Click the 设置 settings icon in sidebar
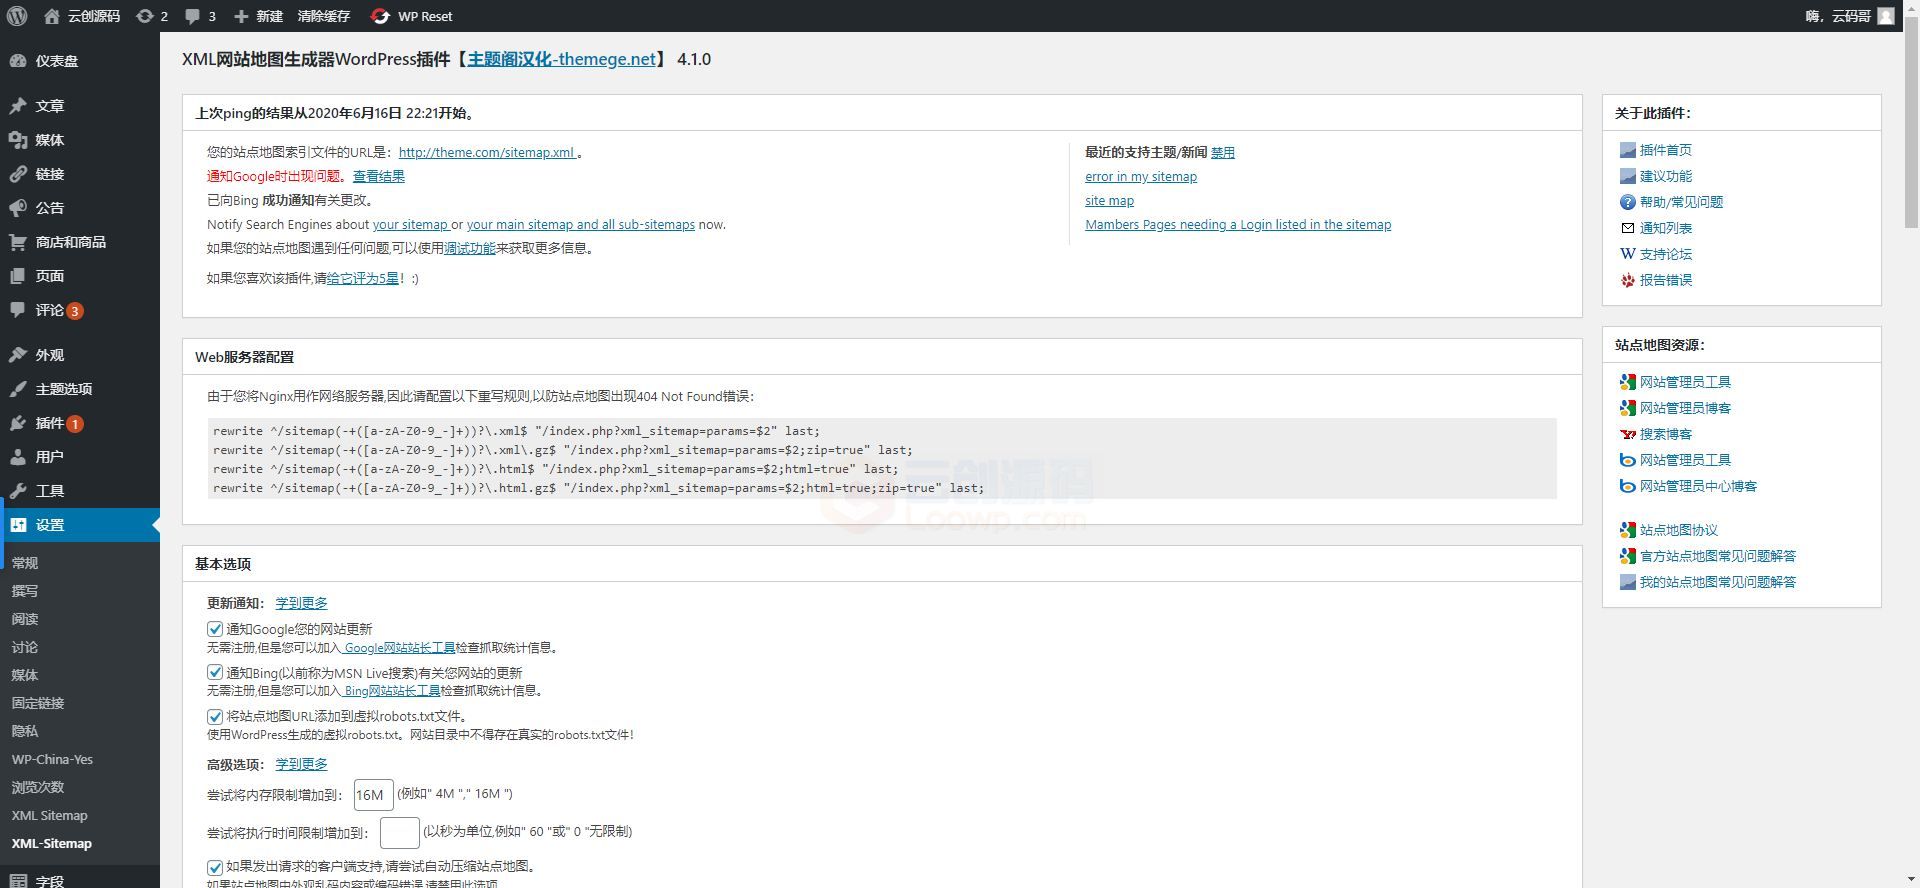The width and height of the screenshot is (1920, 888). pyautogui.click(x=18, y=525)
